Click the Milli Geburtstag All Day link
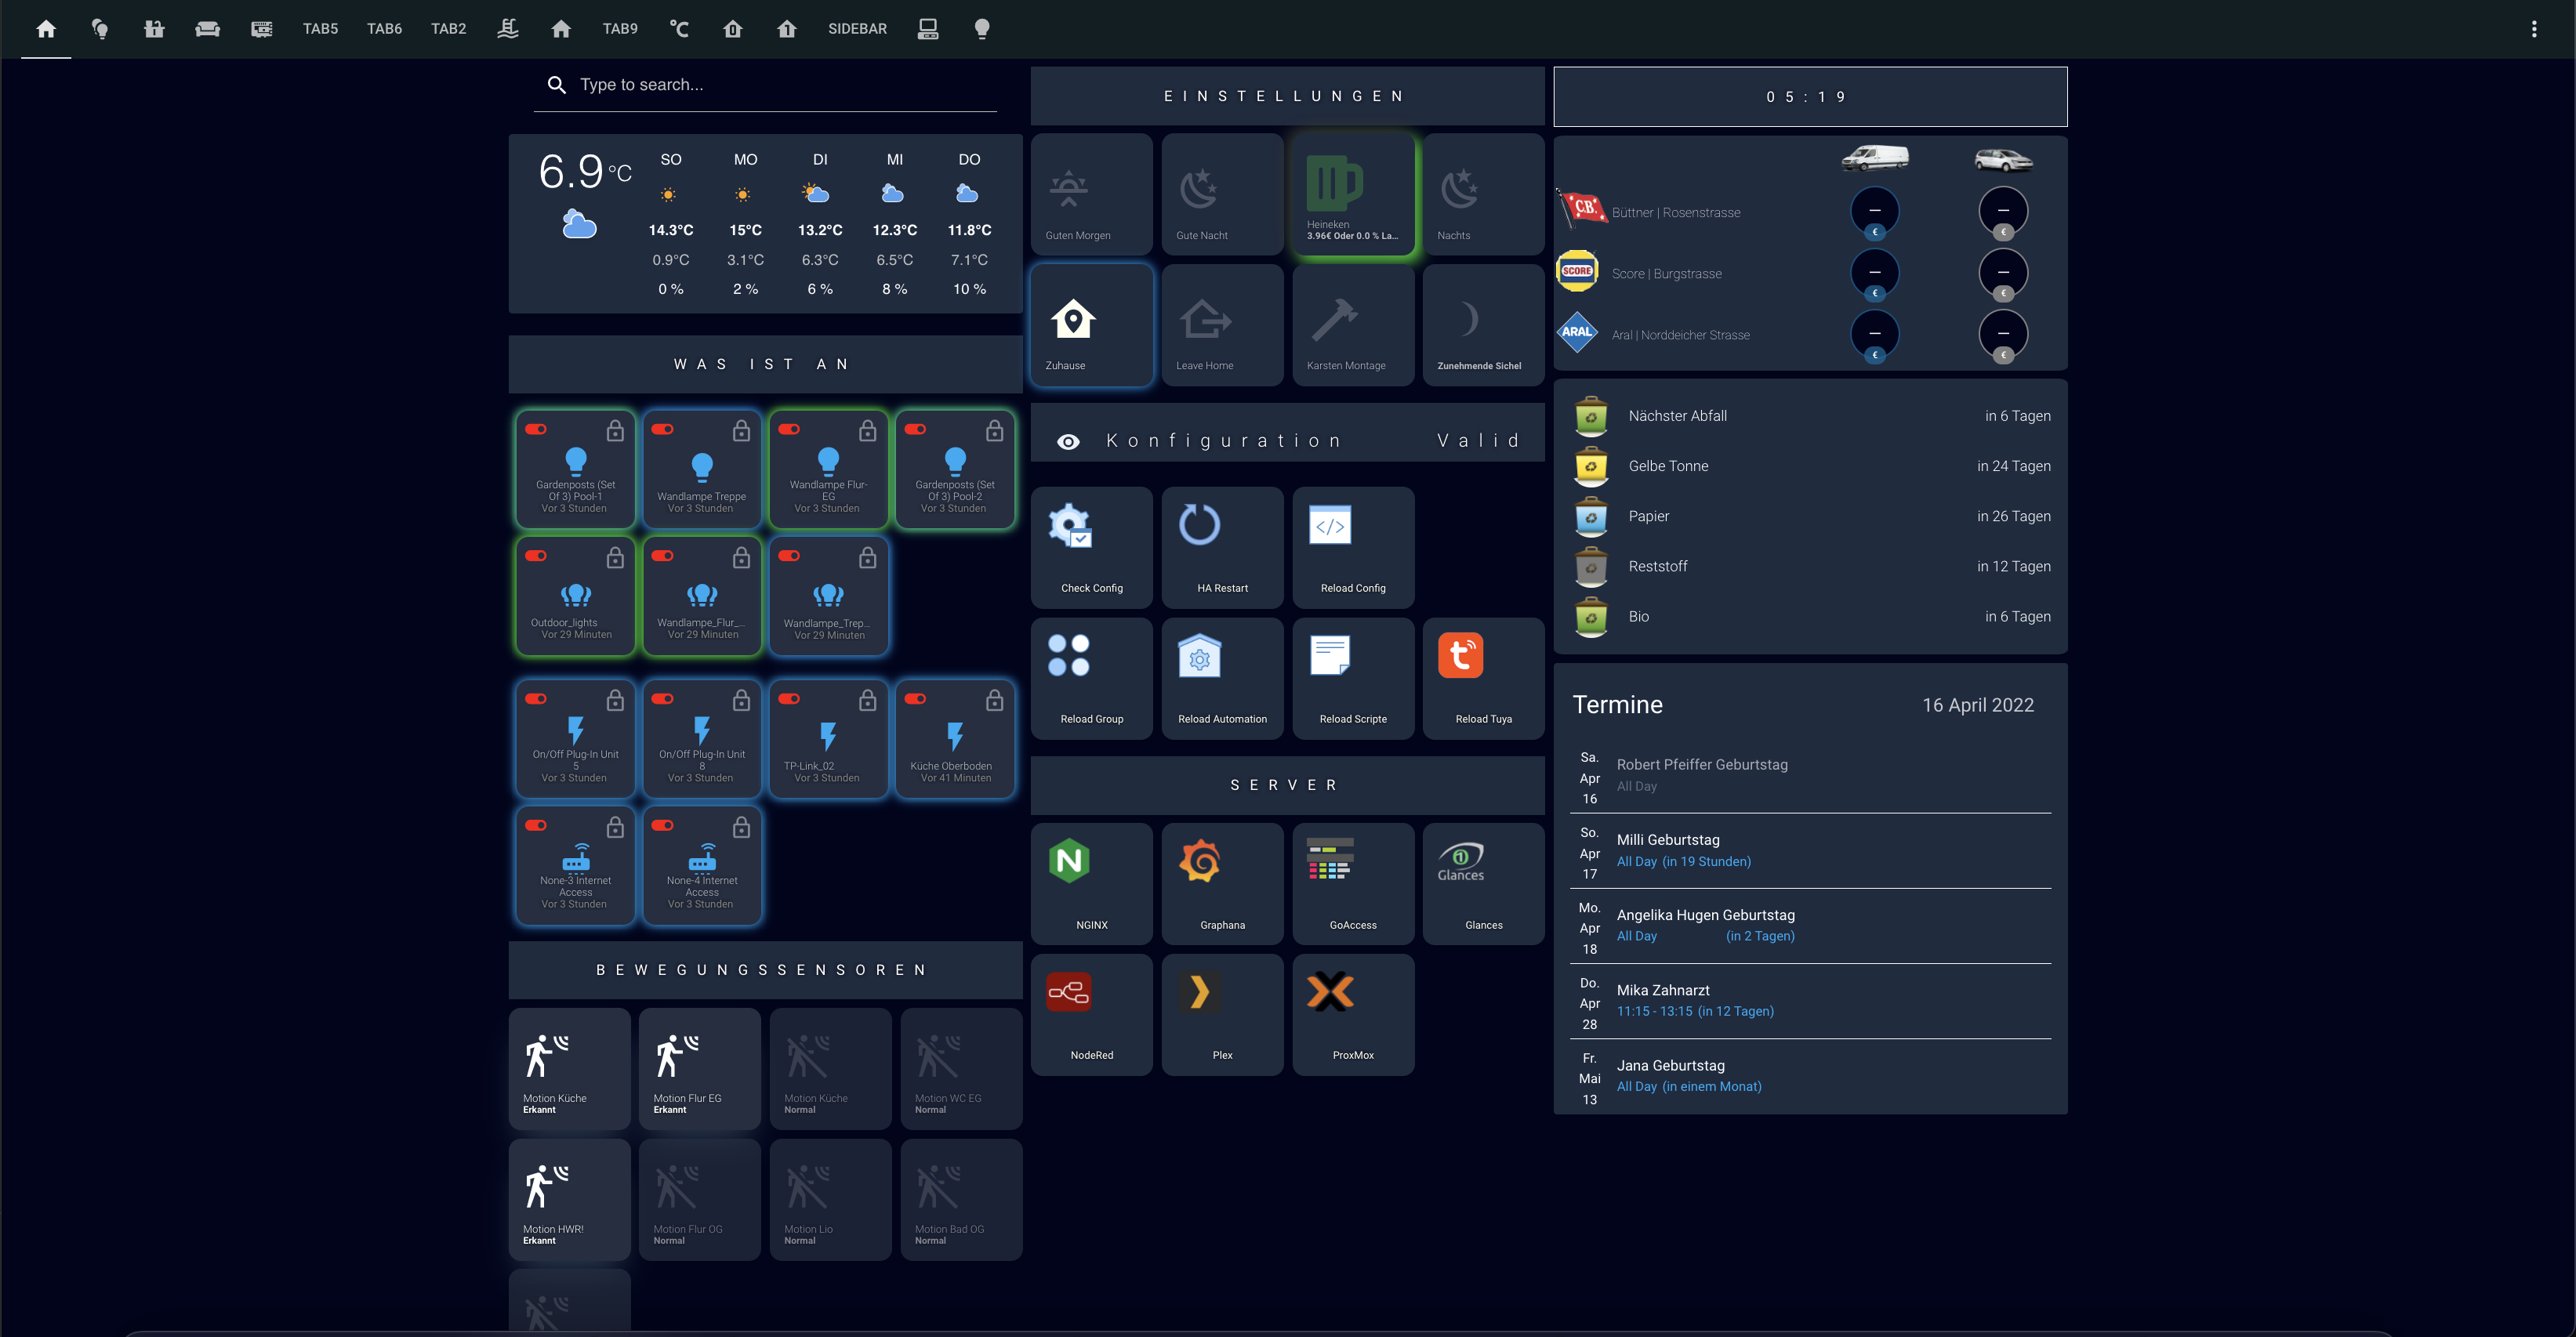The image size is (2576, 1337). (1684, 861)
